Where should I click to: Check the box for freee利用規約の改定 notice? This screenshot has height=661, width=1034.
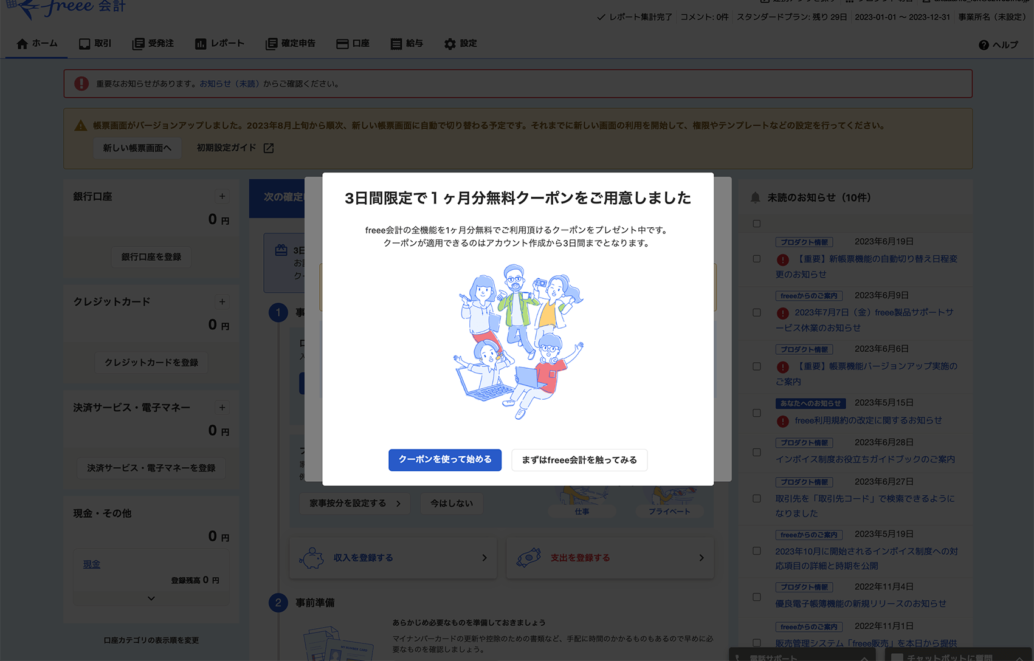[x=756, y=413]
